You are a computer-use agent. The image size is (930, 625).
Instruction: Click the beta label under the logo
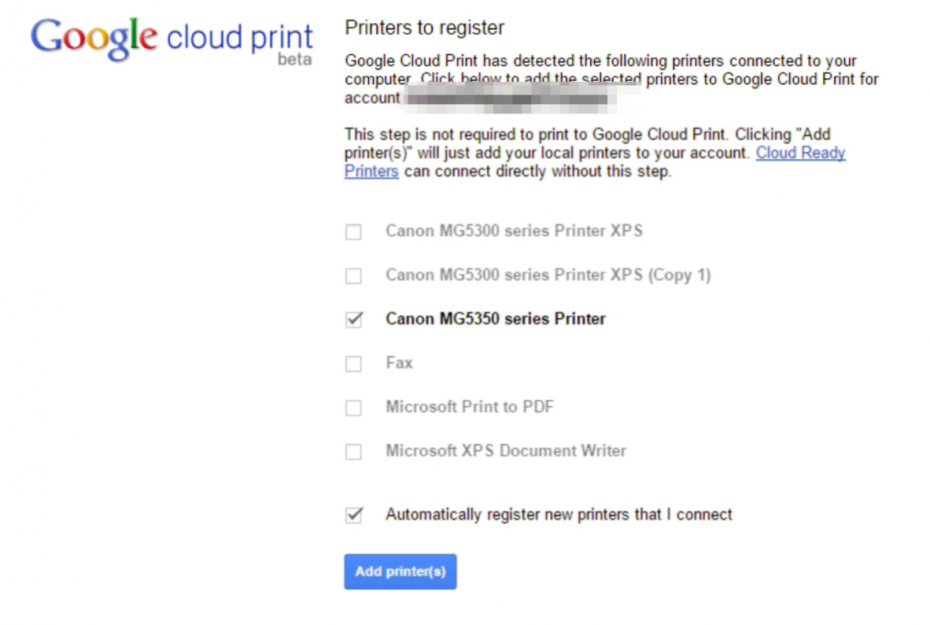pyautogui.click(x=296, y=60)
